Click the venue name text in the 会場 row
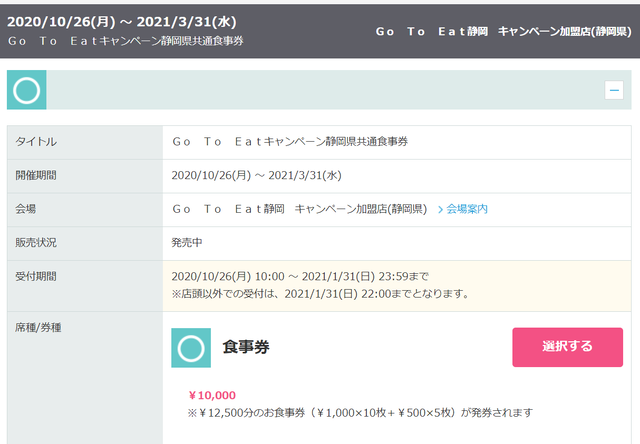 [299, 209]
